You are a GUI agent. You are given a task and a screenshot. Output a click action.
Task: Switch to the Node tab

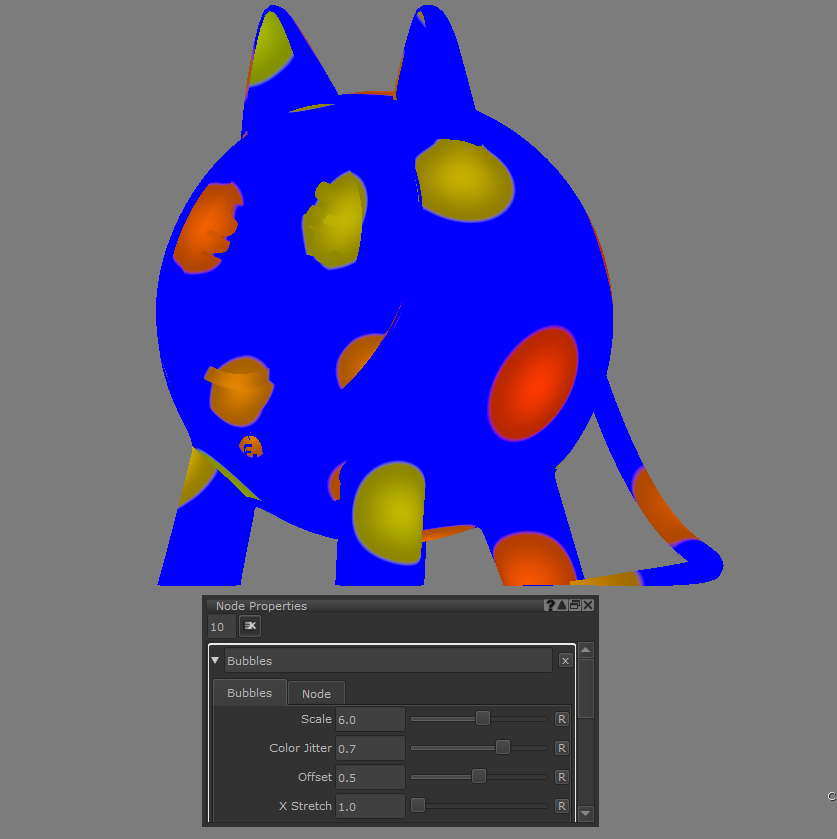coord(316,693)
